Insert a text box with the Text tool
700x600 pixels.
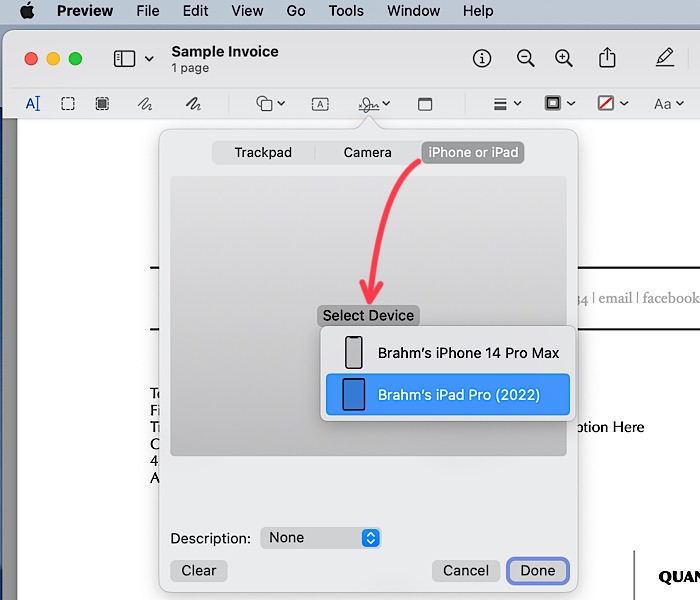coord(320,104)
